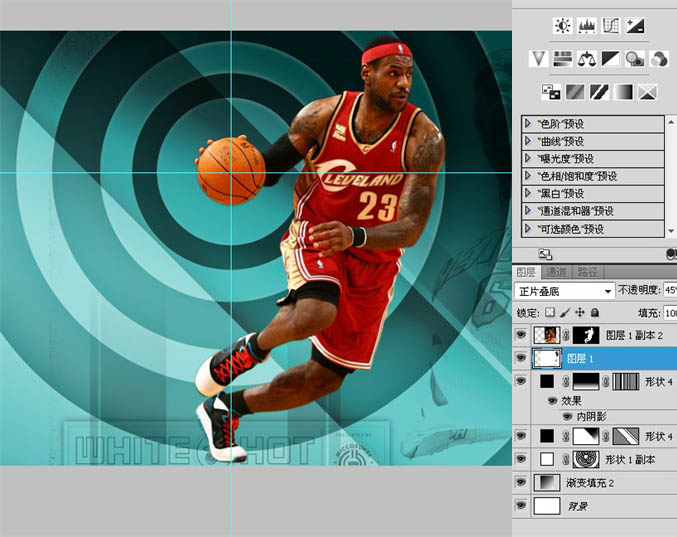The image size is (677, 537).
Task: Click the diagonal vector mask of lower 形状 4
Action: [x=626, y=436]
